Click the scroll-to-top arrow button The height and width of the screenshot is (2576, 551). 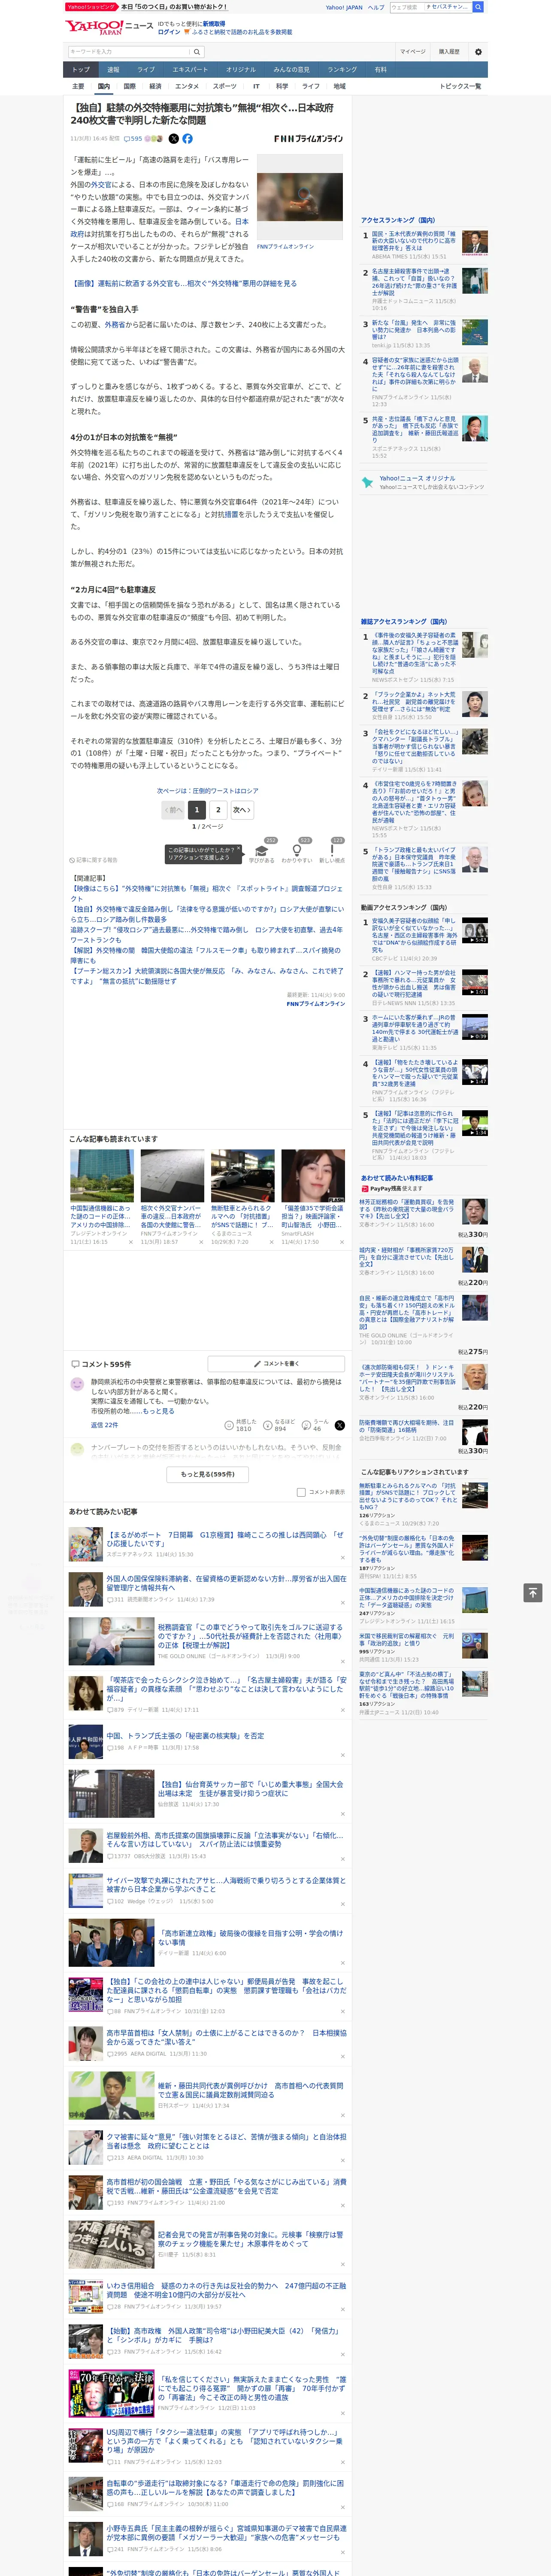click(x=533, y=1593)
